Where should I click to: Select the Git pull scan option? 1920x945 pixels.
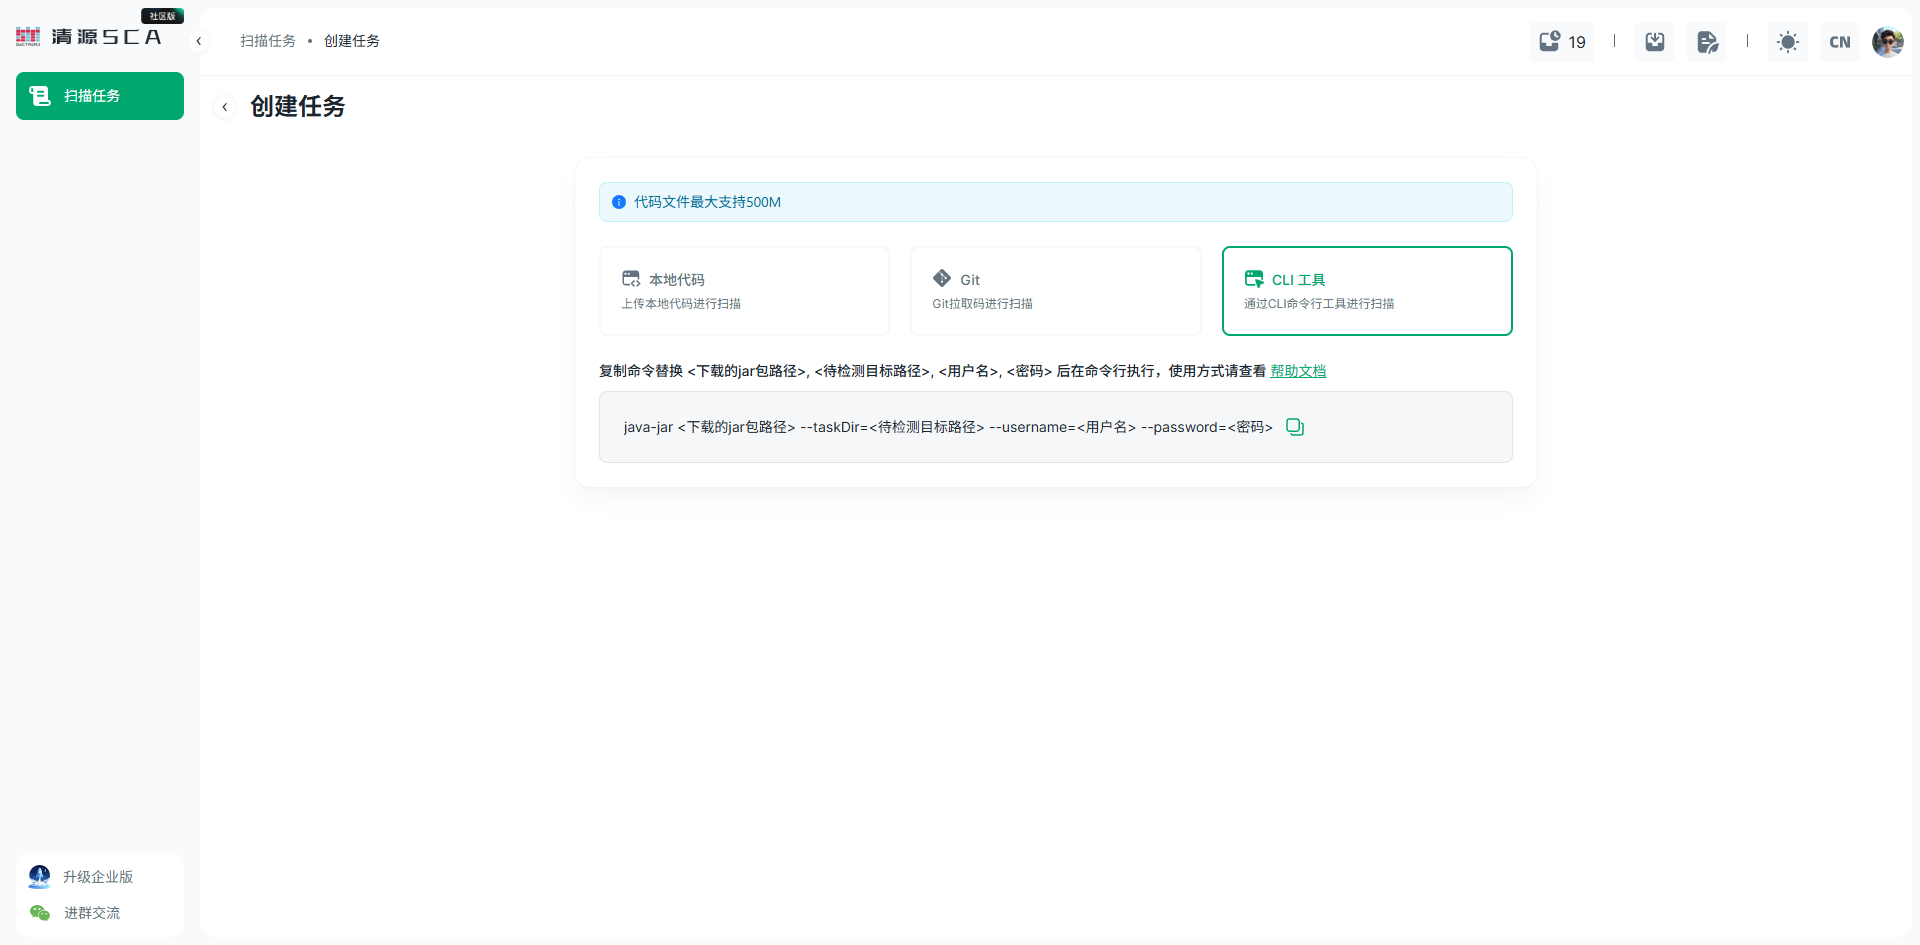click(x=1055, y=290)
